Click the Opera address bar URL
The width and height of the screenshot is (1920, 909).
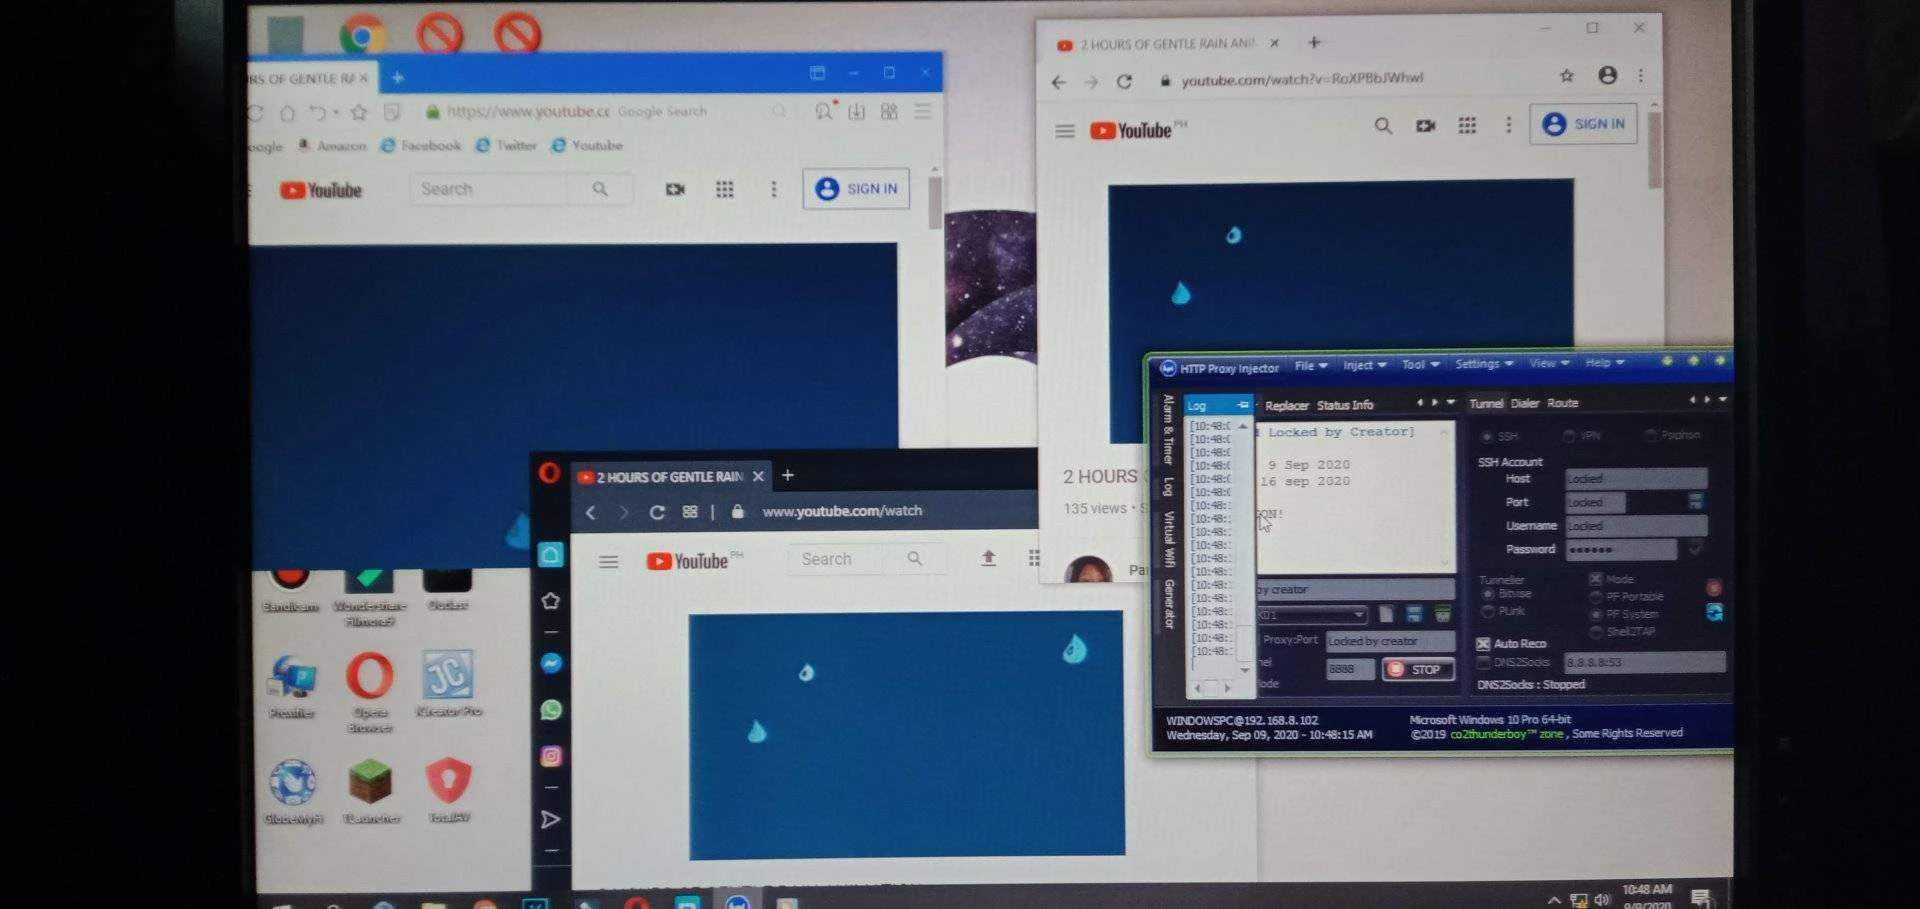(x=842, y=511)
